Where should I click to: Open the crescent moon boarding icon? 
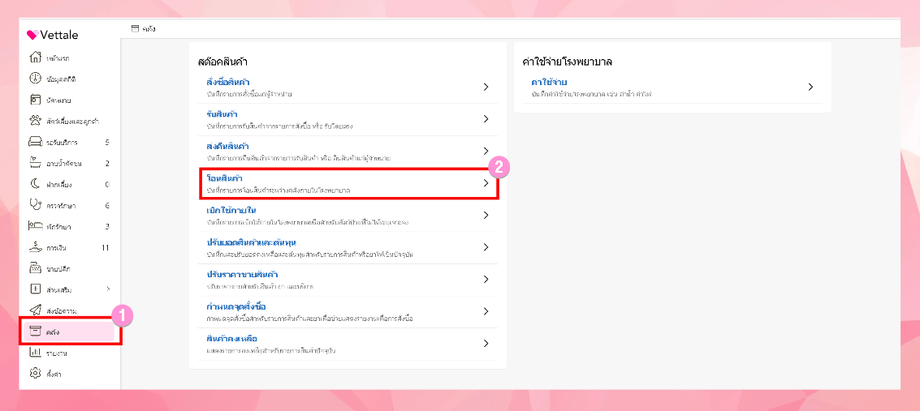[x=35, y=184]
